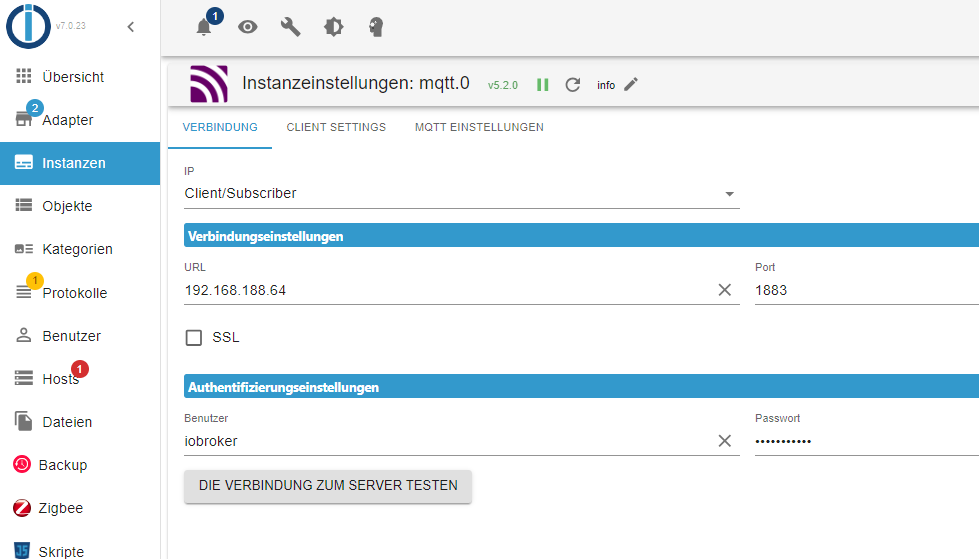Click the Authentifizierungseinstellungen header
Screen dimensions: 979x559
(x=581, y=387)
